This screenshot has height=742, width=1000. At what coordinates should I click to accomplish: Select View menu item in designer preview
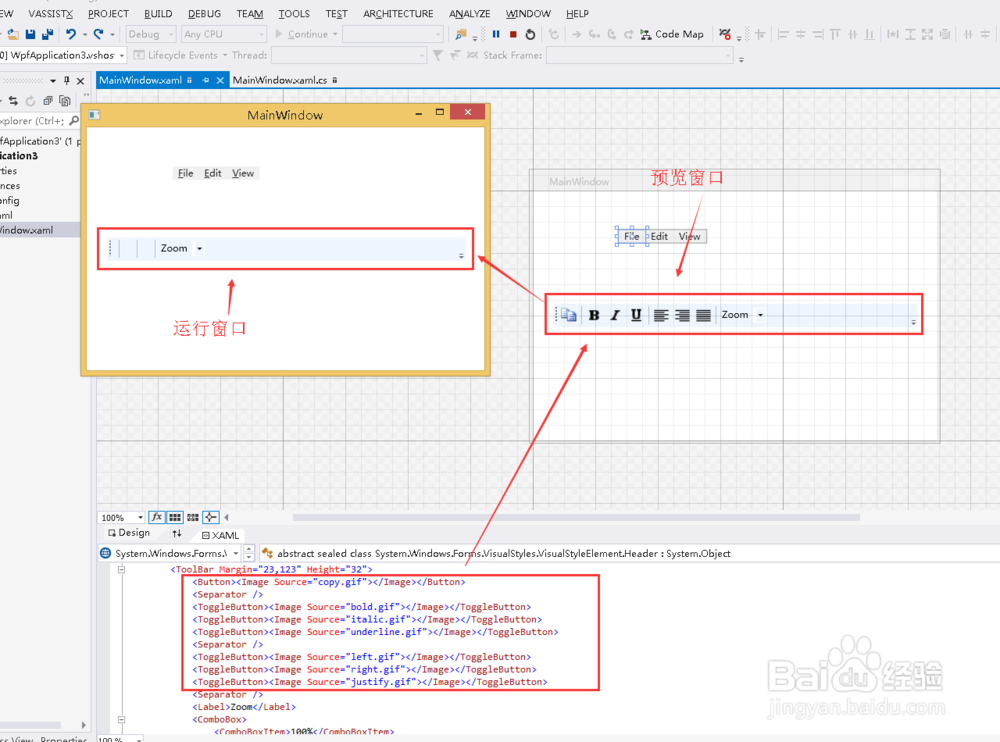689,237
